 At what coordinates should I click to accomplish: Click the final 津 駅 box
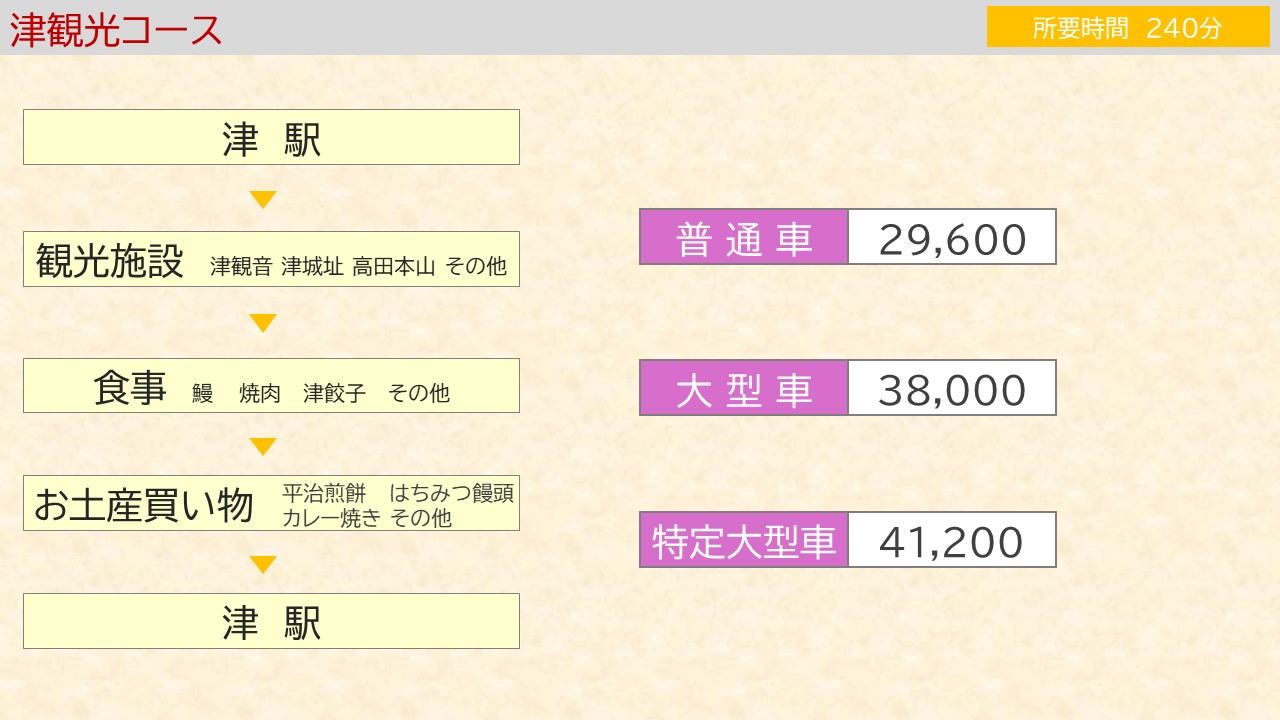(x=271, y=621)
